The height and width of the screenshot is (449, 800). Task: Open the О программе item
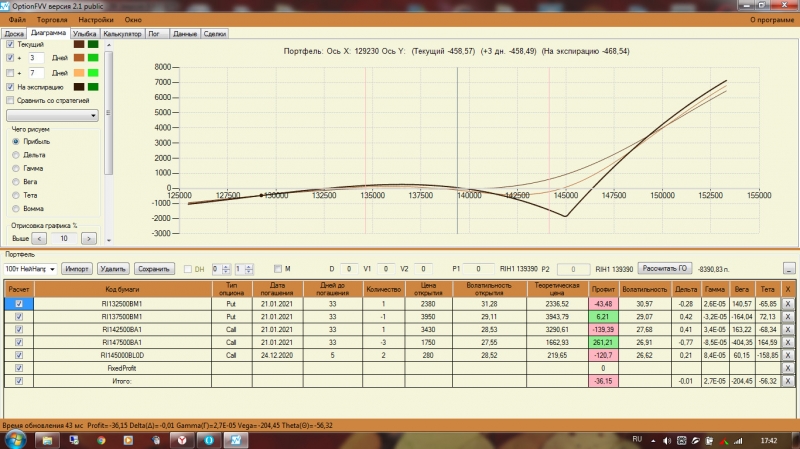[x=772, y=20]
